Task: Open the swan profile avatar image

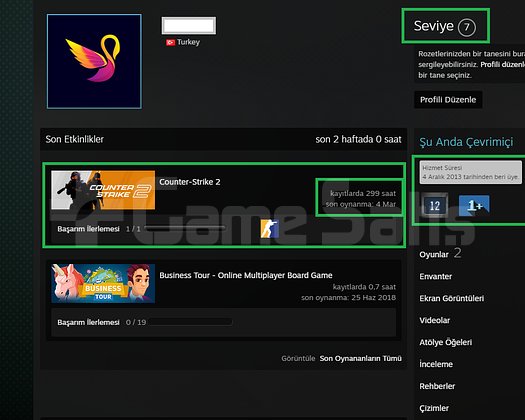Action: click(94, 61)
